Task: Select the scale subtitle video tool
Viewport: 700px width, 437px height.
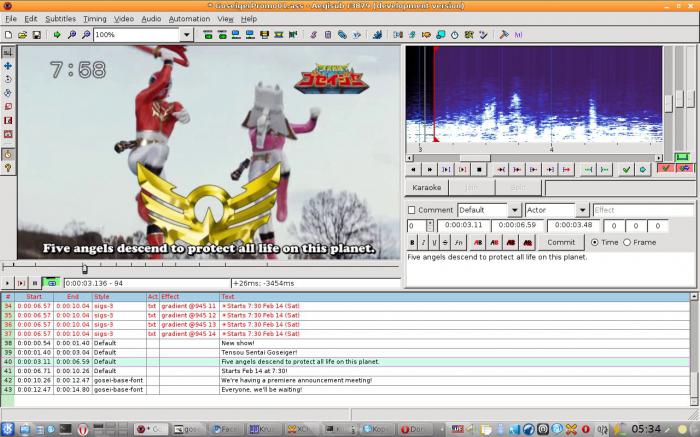Action: point(8,107)
